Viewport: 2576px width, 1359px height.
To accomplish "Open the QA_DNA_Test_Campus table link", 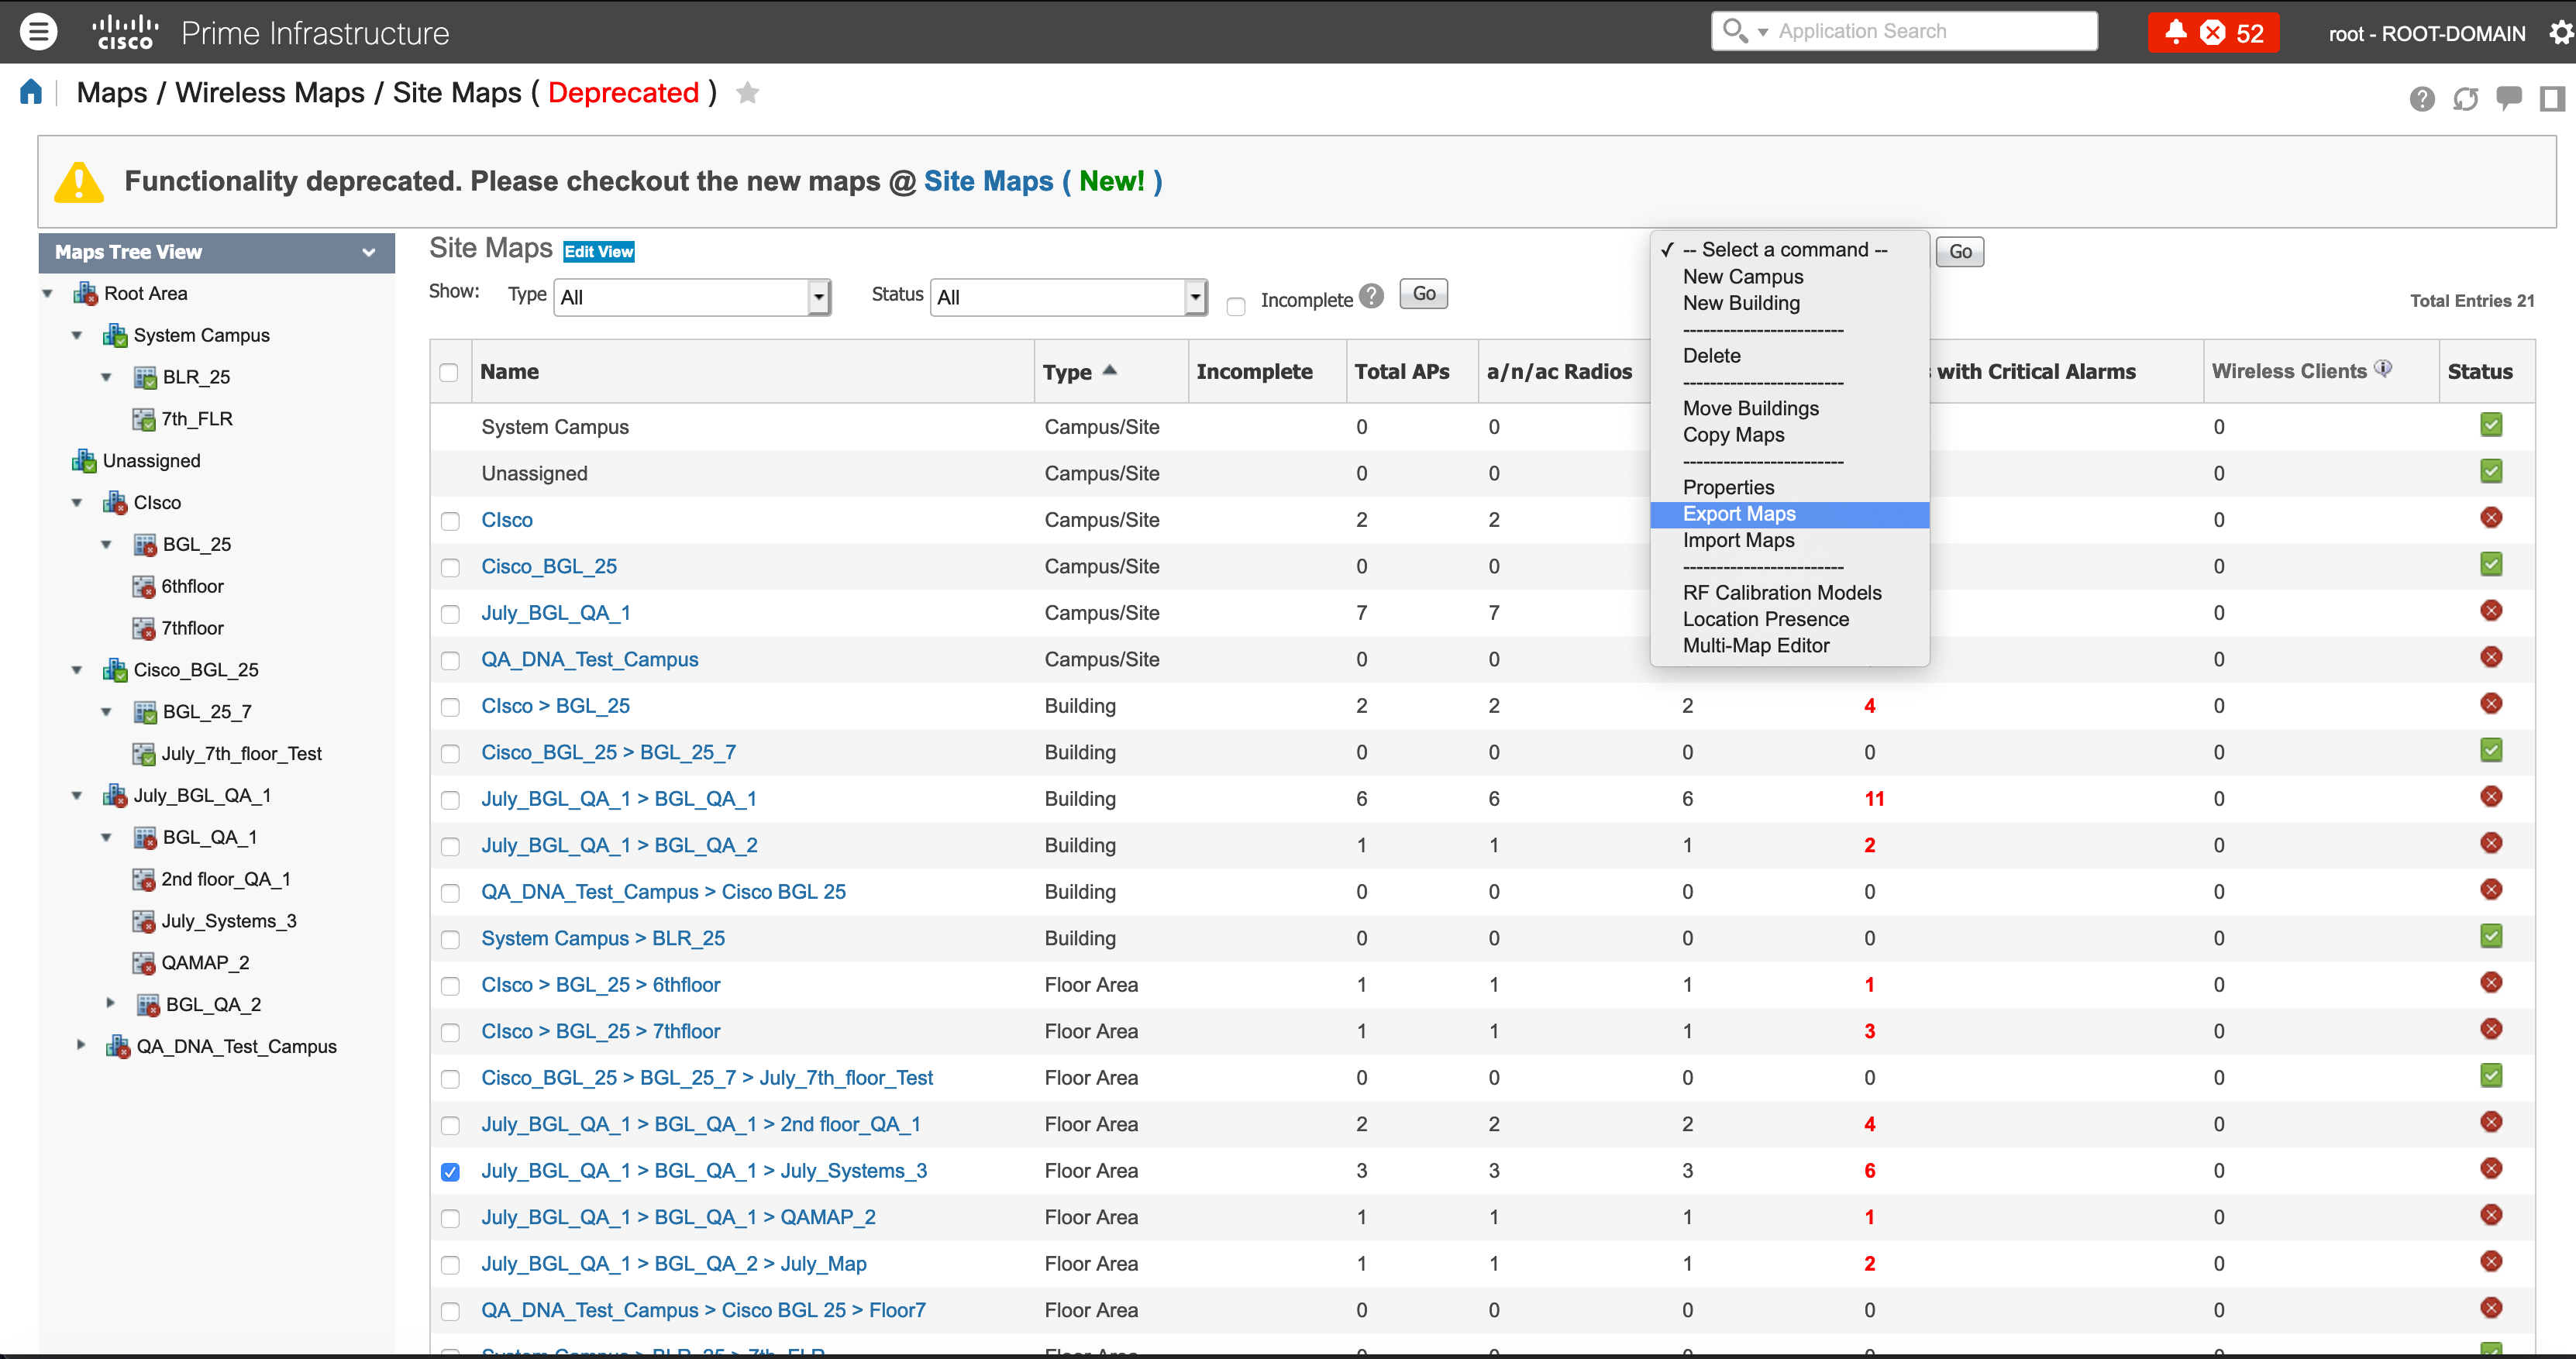I will tap(590, 660).
